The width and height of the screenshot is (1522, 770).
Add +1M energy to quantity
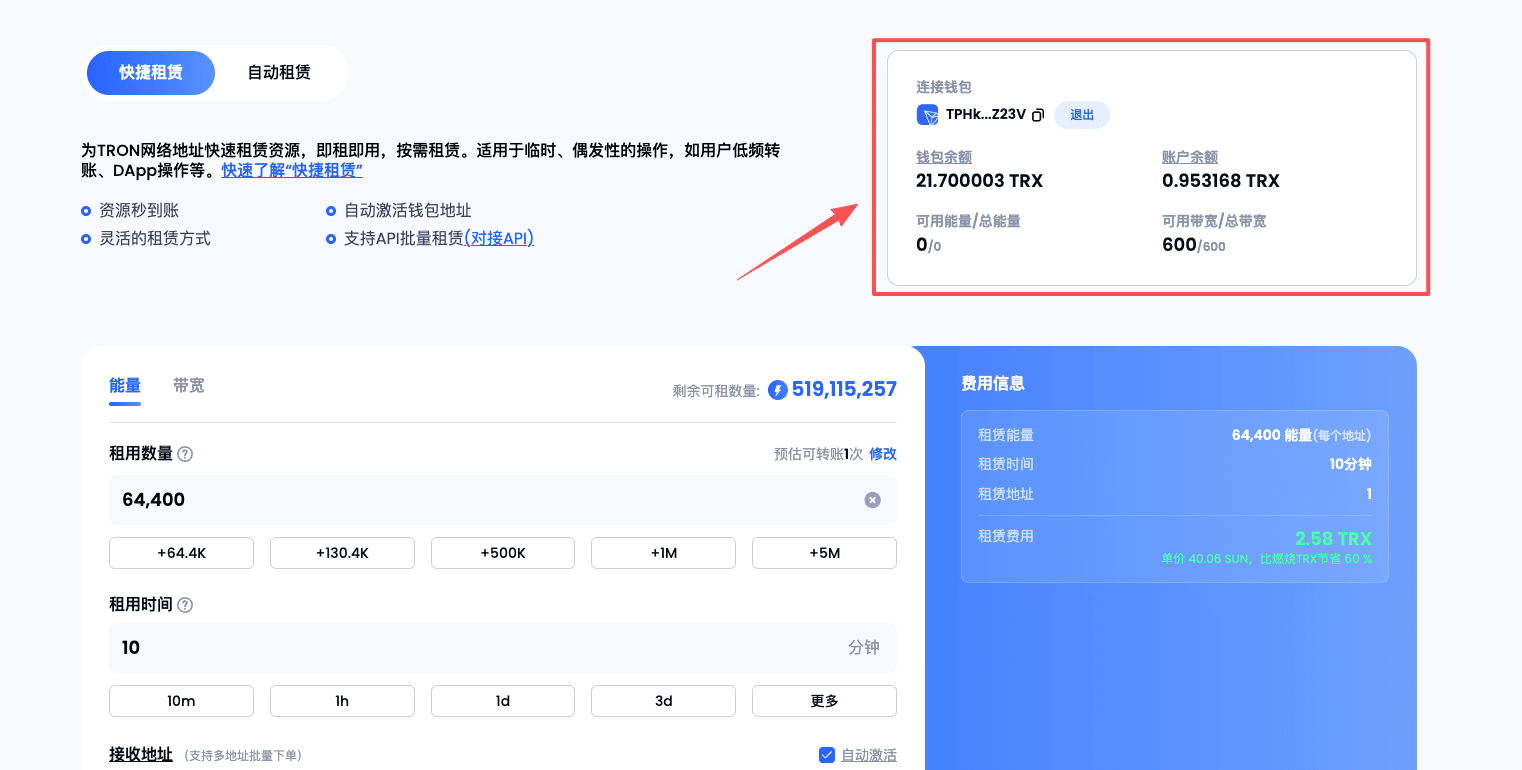click(x=663, y=553)
